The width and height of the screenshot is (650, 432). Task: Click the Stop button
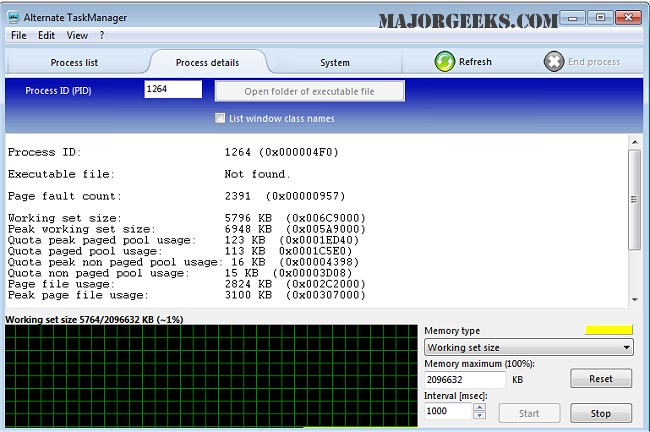point(601,413)
